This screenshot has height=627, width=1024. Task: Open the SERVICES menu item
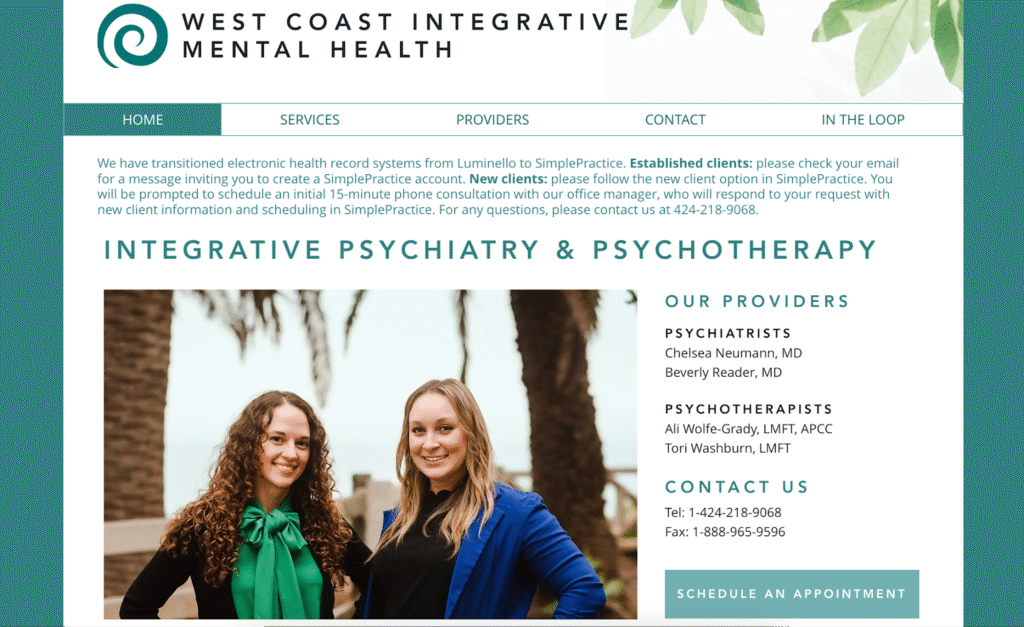pos(310,120)
